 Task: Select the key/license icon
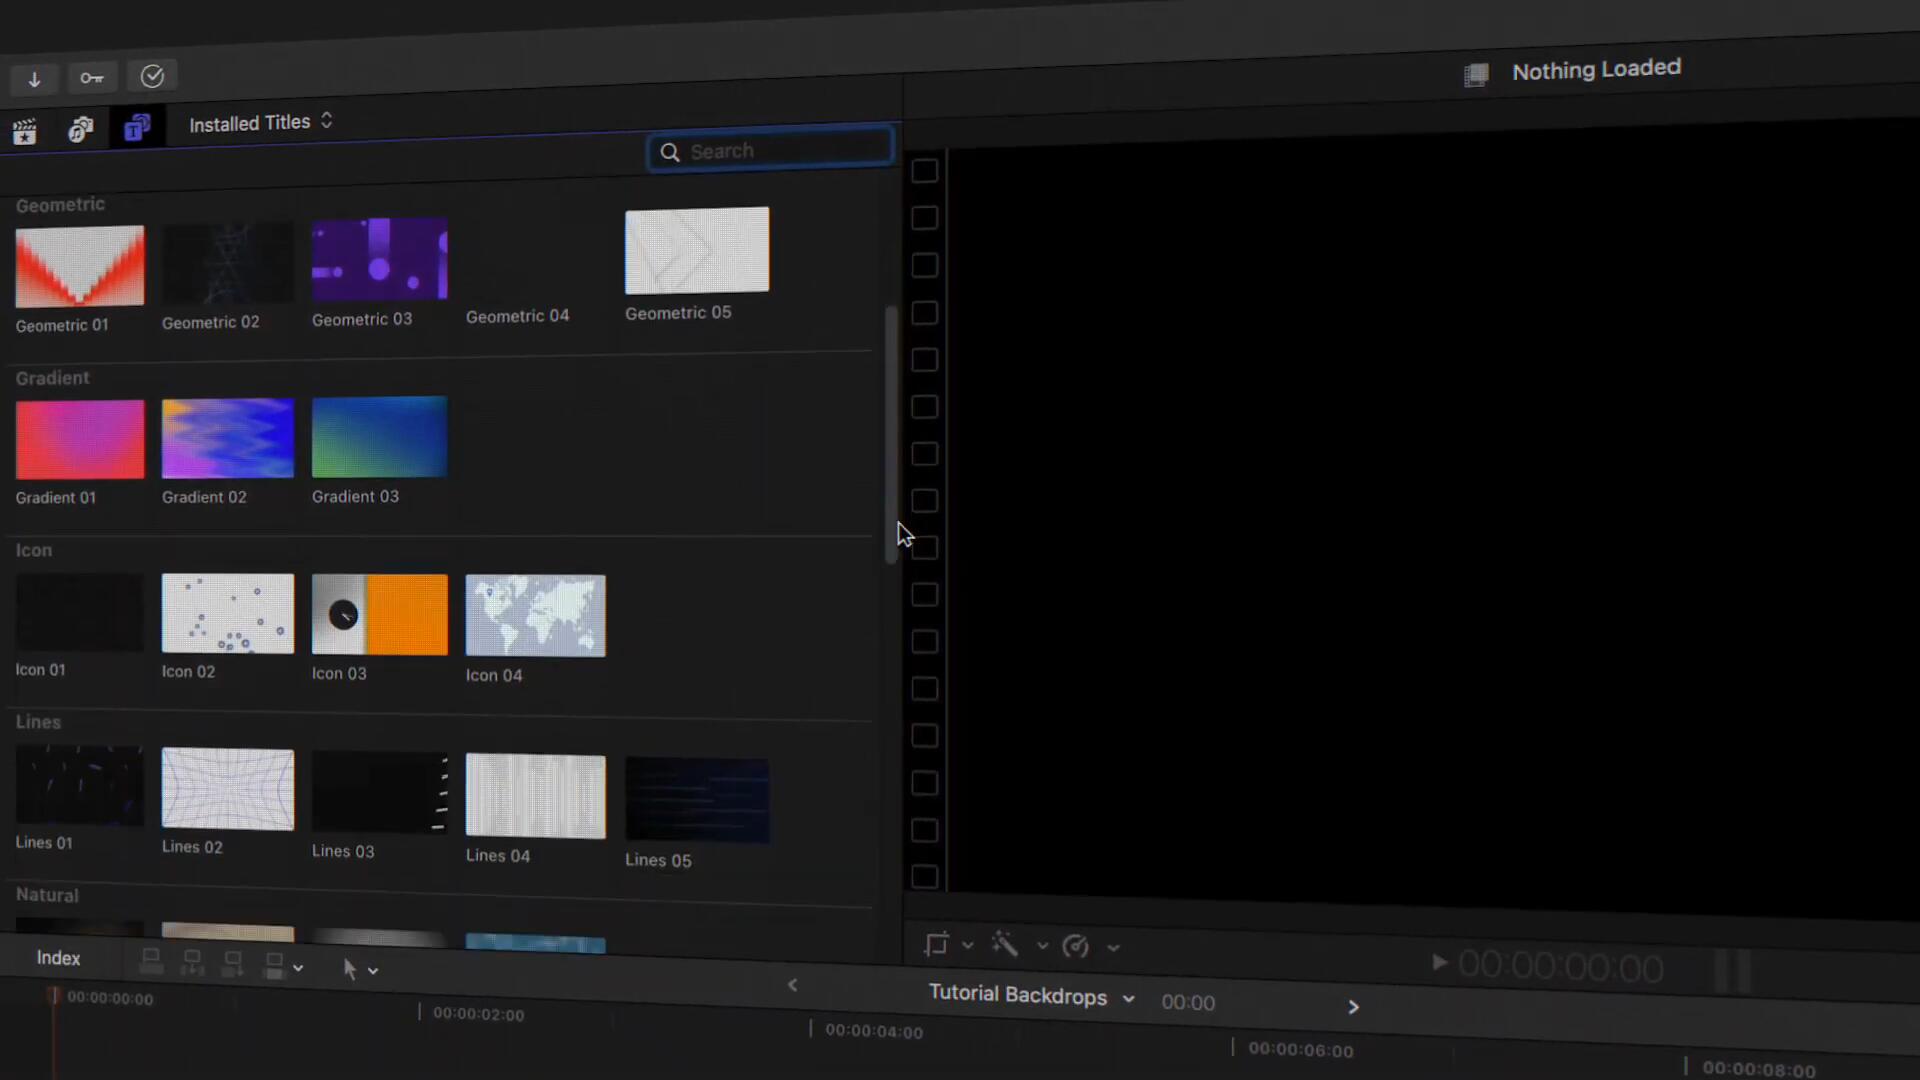pos(91,75)
